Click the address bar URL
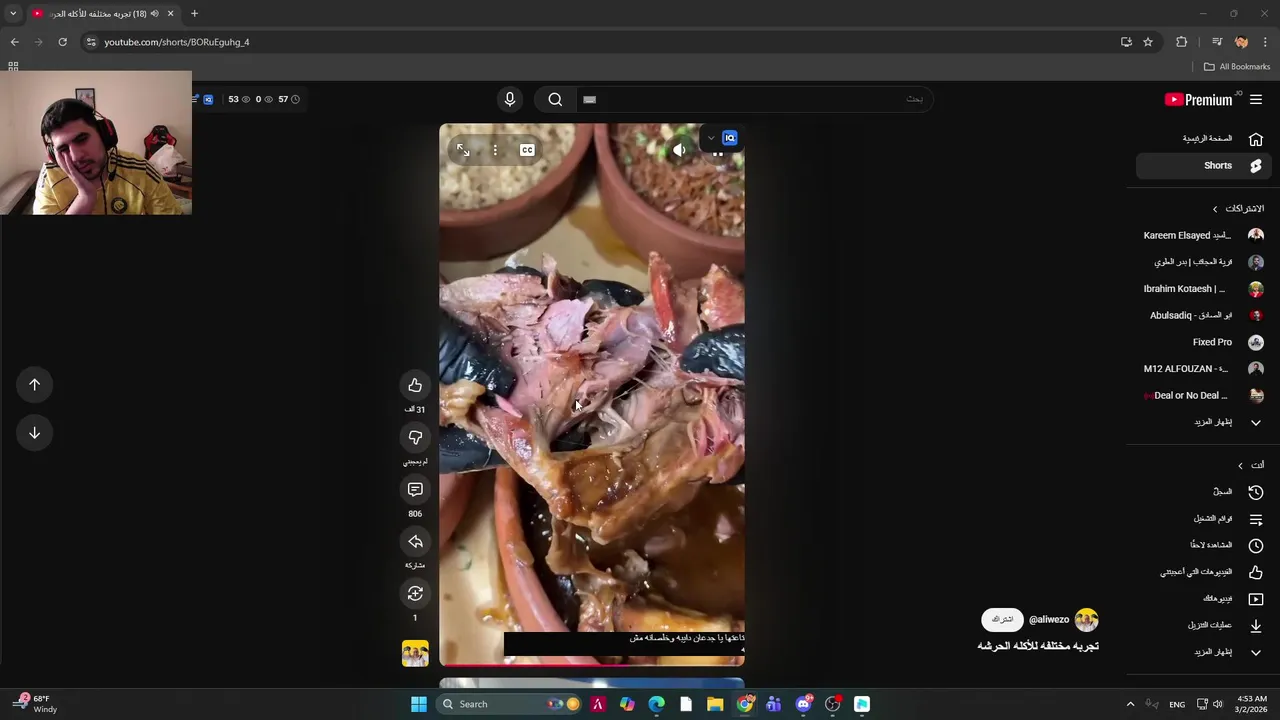Image resolution: width=1280 pixels, height=720 pixels. coord(177,42)
